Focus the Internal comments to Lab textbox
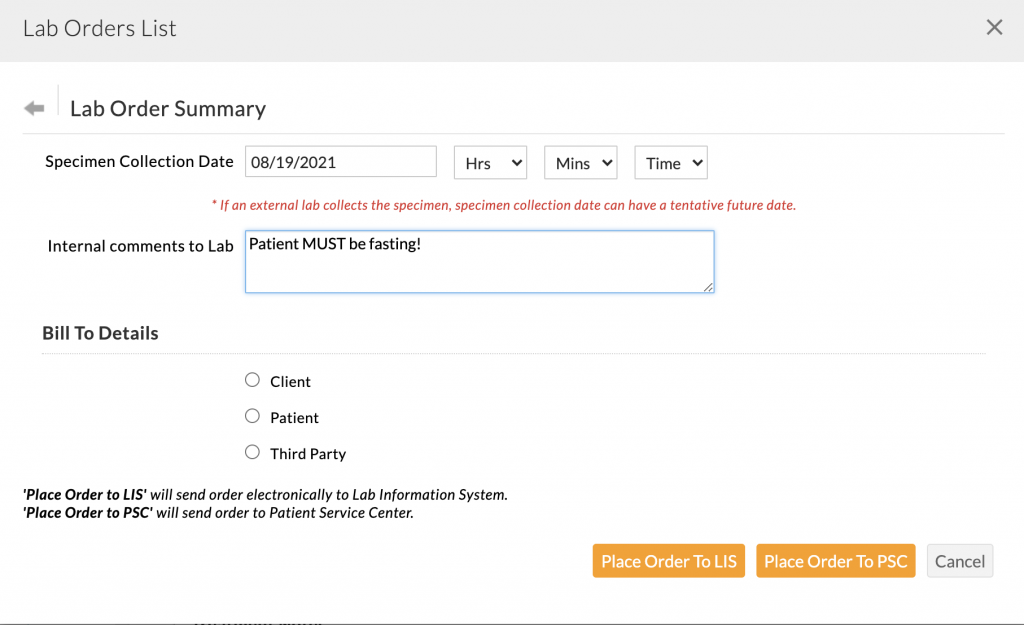Screen dimensions: 1024x625 click(x=479, y=262)
